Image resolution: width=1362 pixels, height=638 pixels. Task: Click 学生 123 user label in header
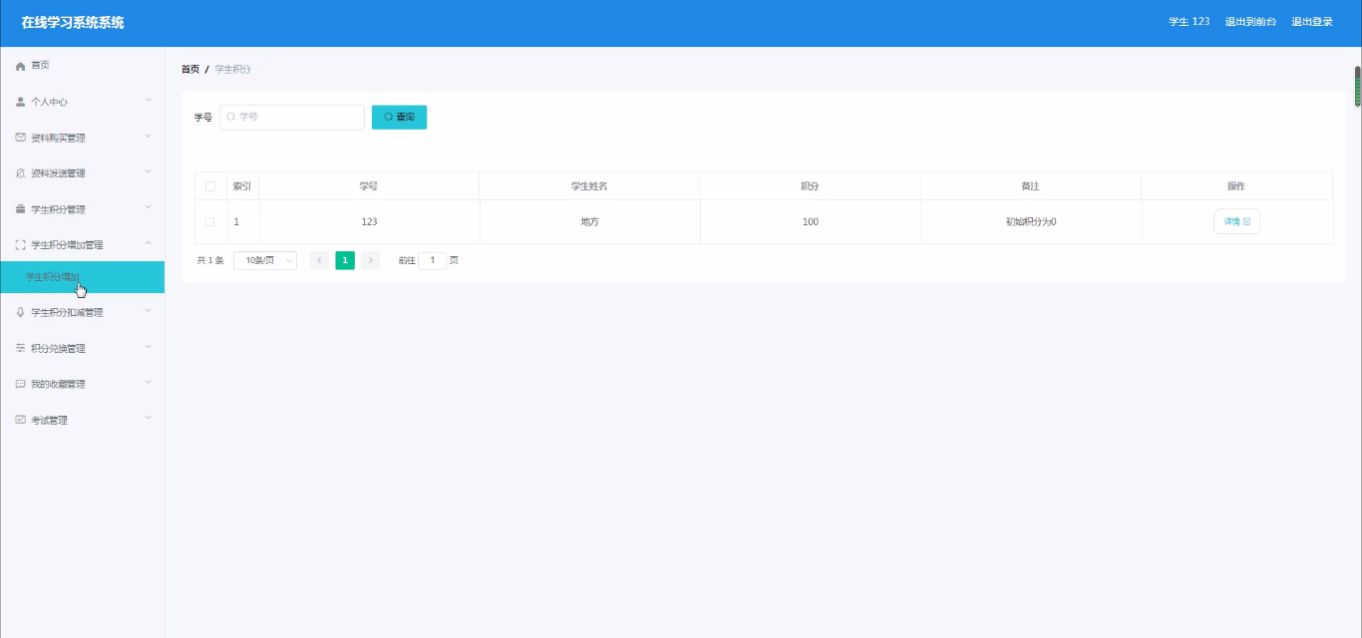(x=1189, y=22)
